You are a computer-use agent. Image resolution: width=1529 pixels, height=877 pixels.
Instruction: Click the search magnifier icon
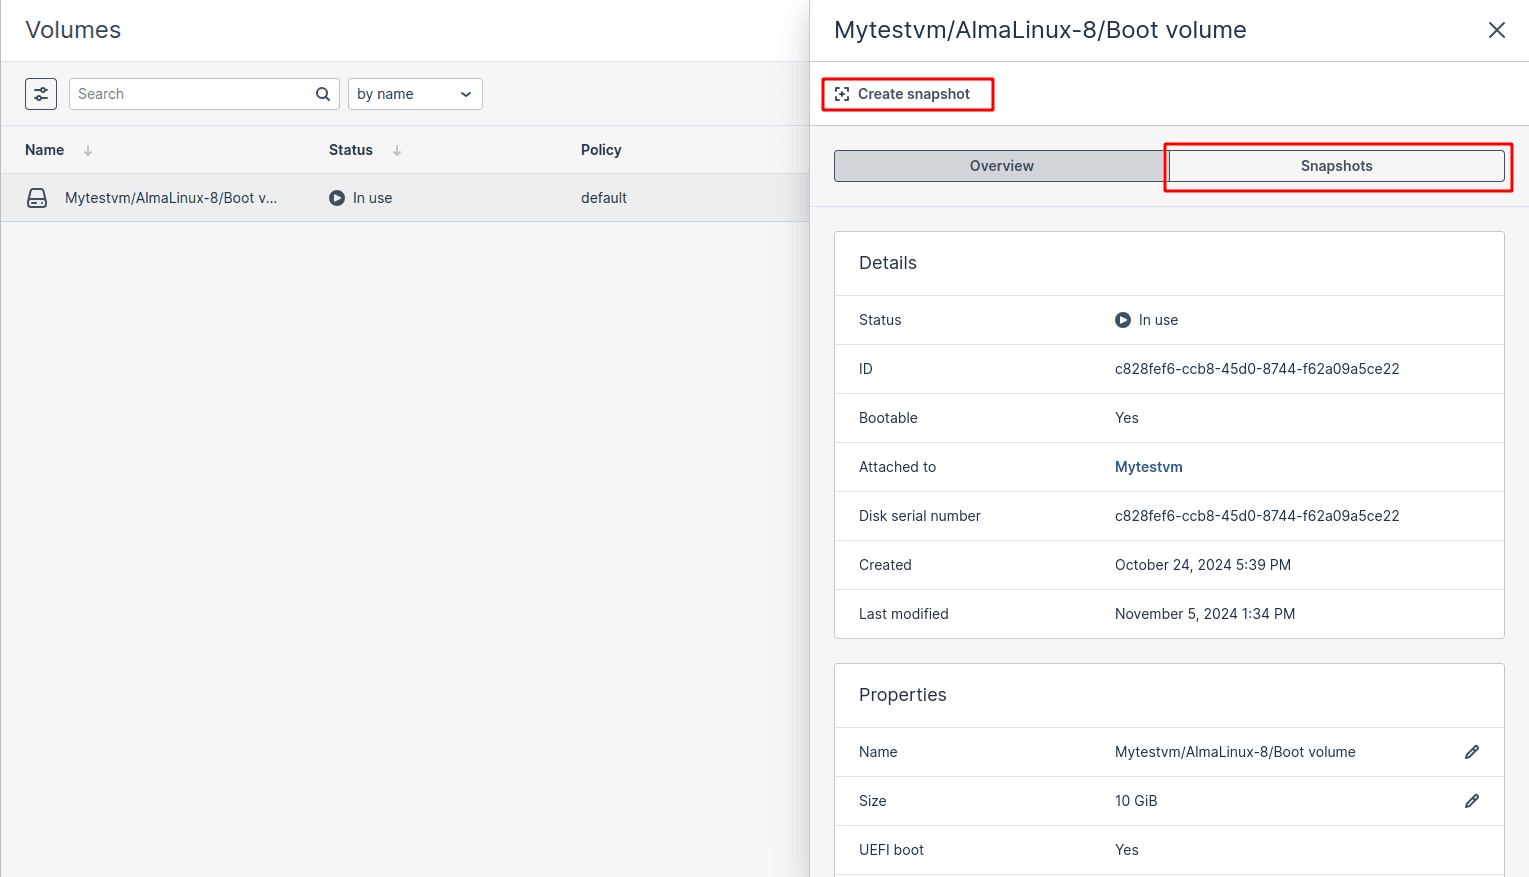323,94
